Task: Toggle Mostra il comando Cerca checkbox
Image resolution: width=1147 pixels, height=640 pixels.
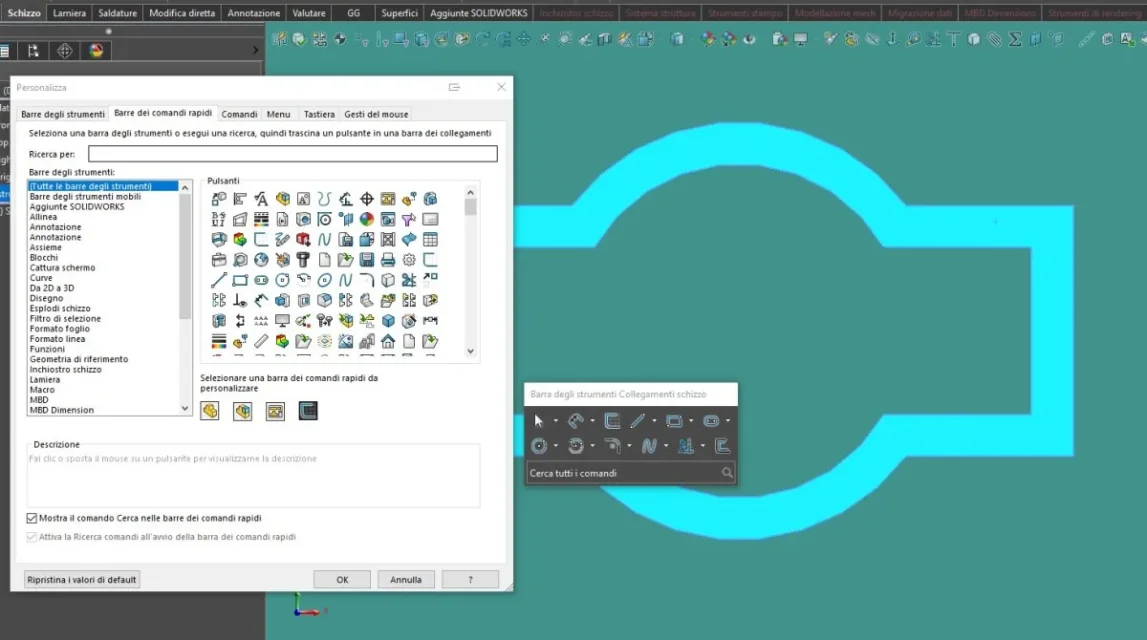Action: point(31,518)
